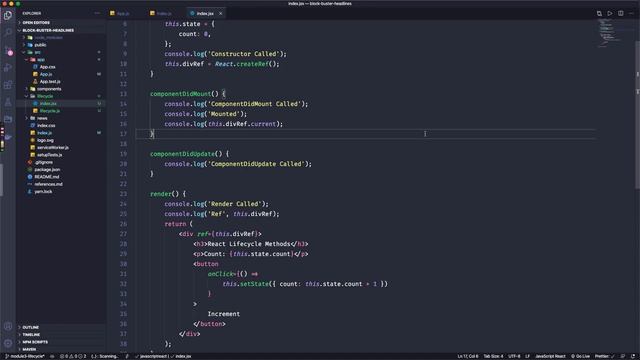Split the editor to the right
This screenshot has height=360, width=640.
tap(620, 13)
